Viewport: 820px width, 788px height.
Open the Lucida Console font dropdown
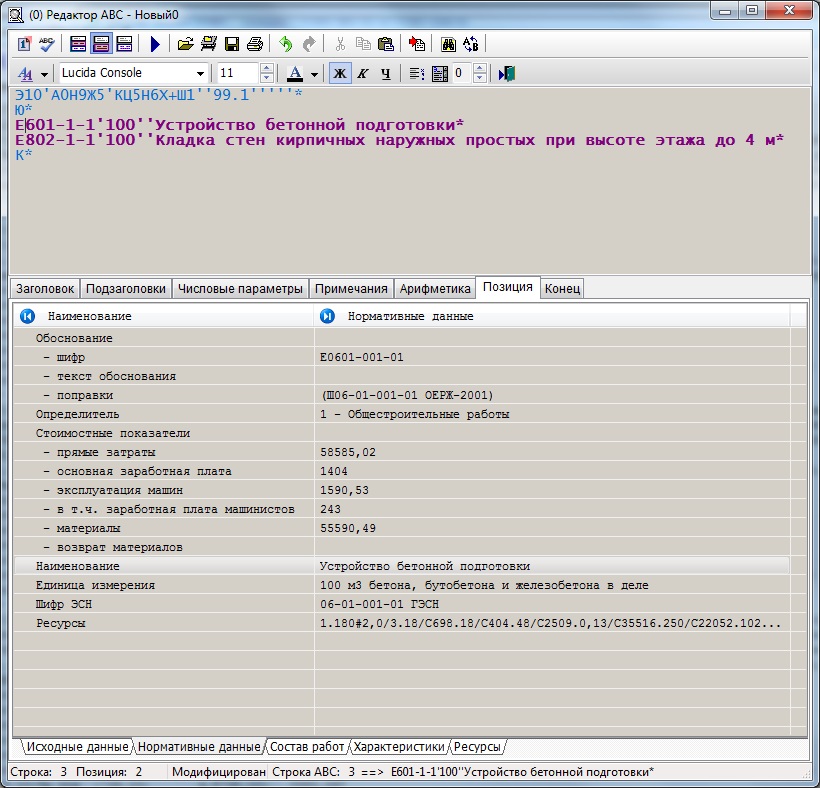[201, 73]
